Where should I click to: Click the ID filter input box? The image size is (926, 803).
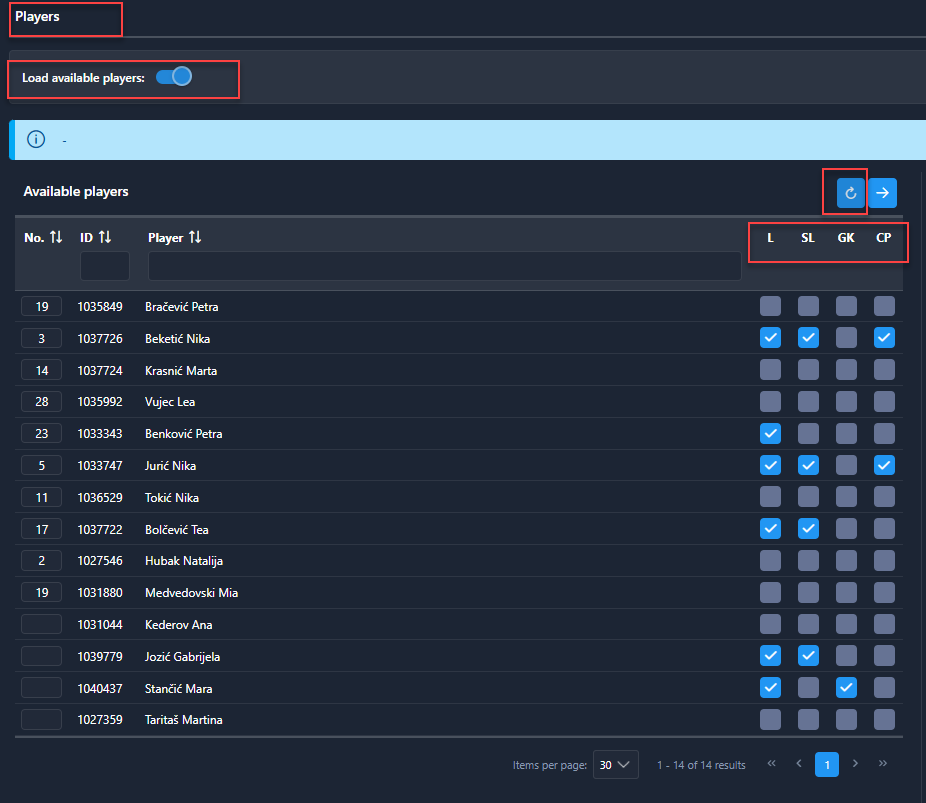tap(105, 266)
